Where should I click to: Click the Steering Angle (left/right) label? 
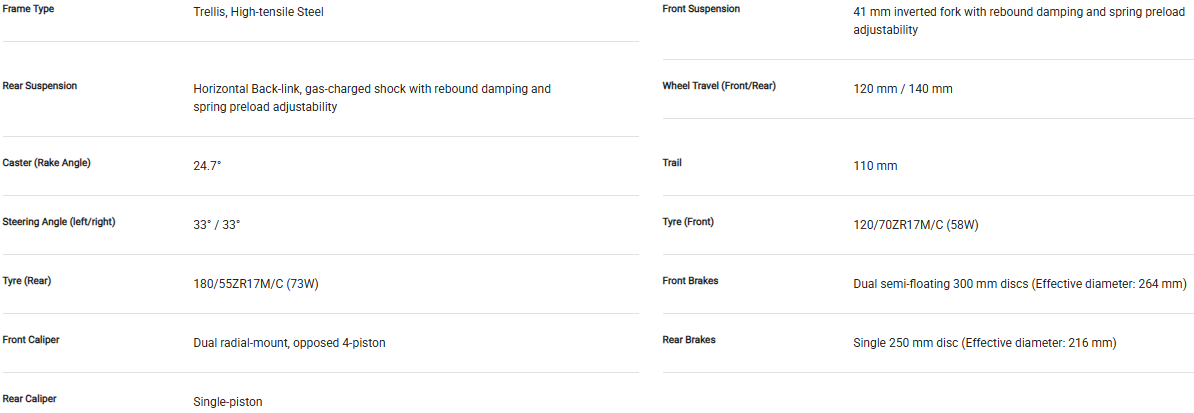click(59, 222)
